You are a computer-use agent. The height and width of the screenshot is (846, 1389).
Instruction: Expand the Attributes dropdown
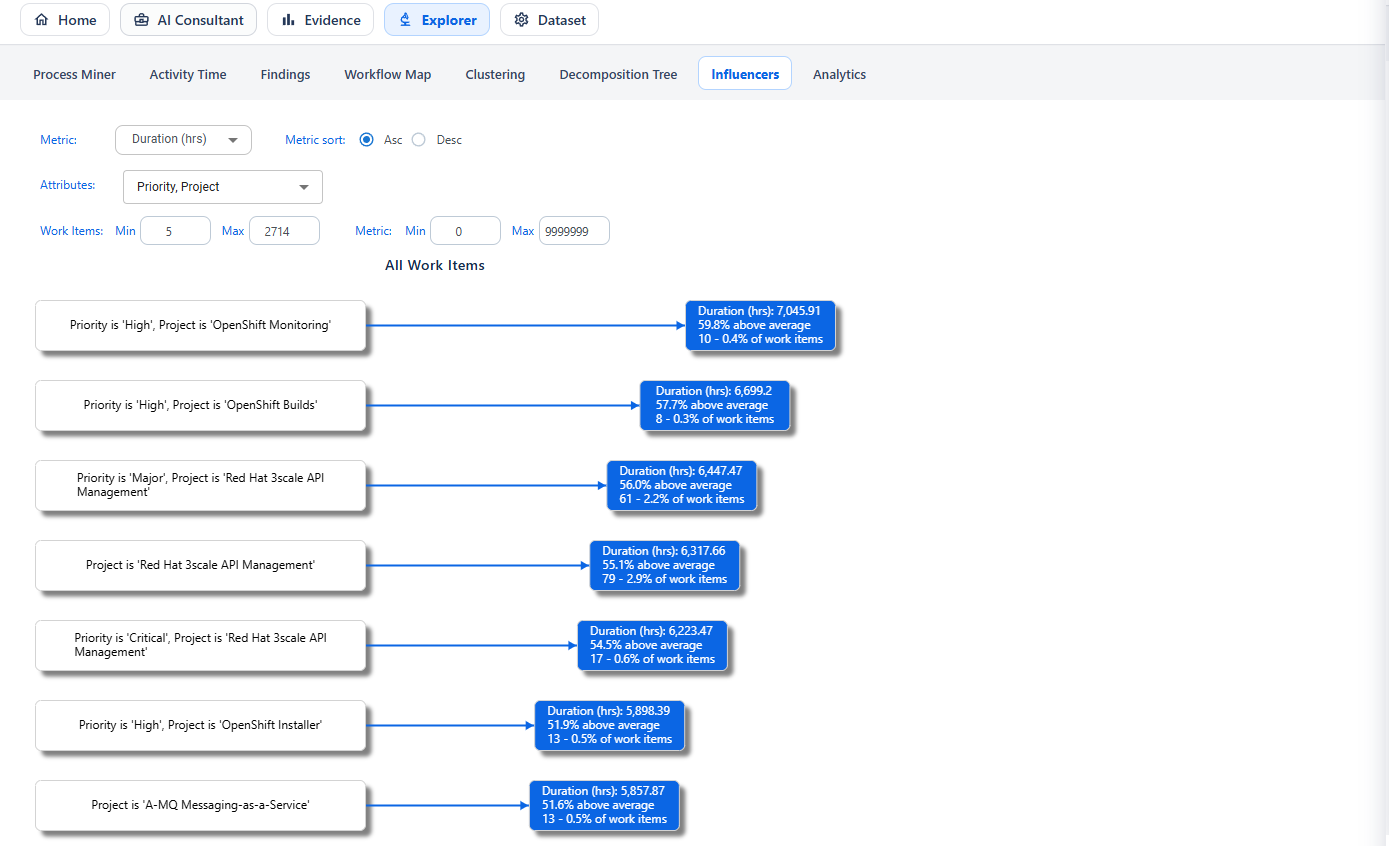point(222,187)
